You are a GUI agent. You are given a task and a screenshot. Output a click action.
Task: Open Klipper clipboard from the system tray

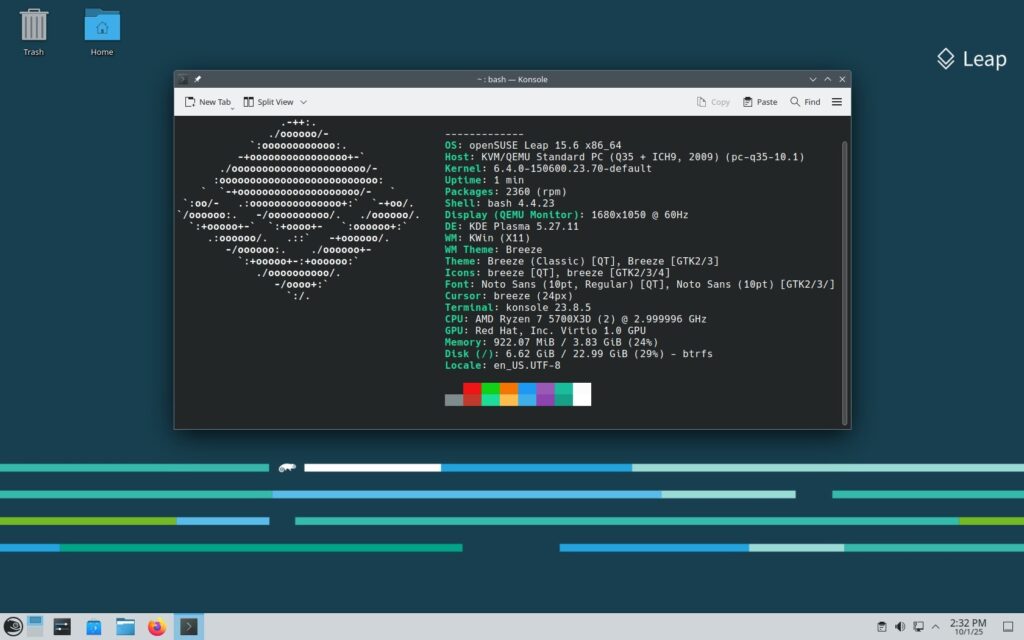point(882,626)
